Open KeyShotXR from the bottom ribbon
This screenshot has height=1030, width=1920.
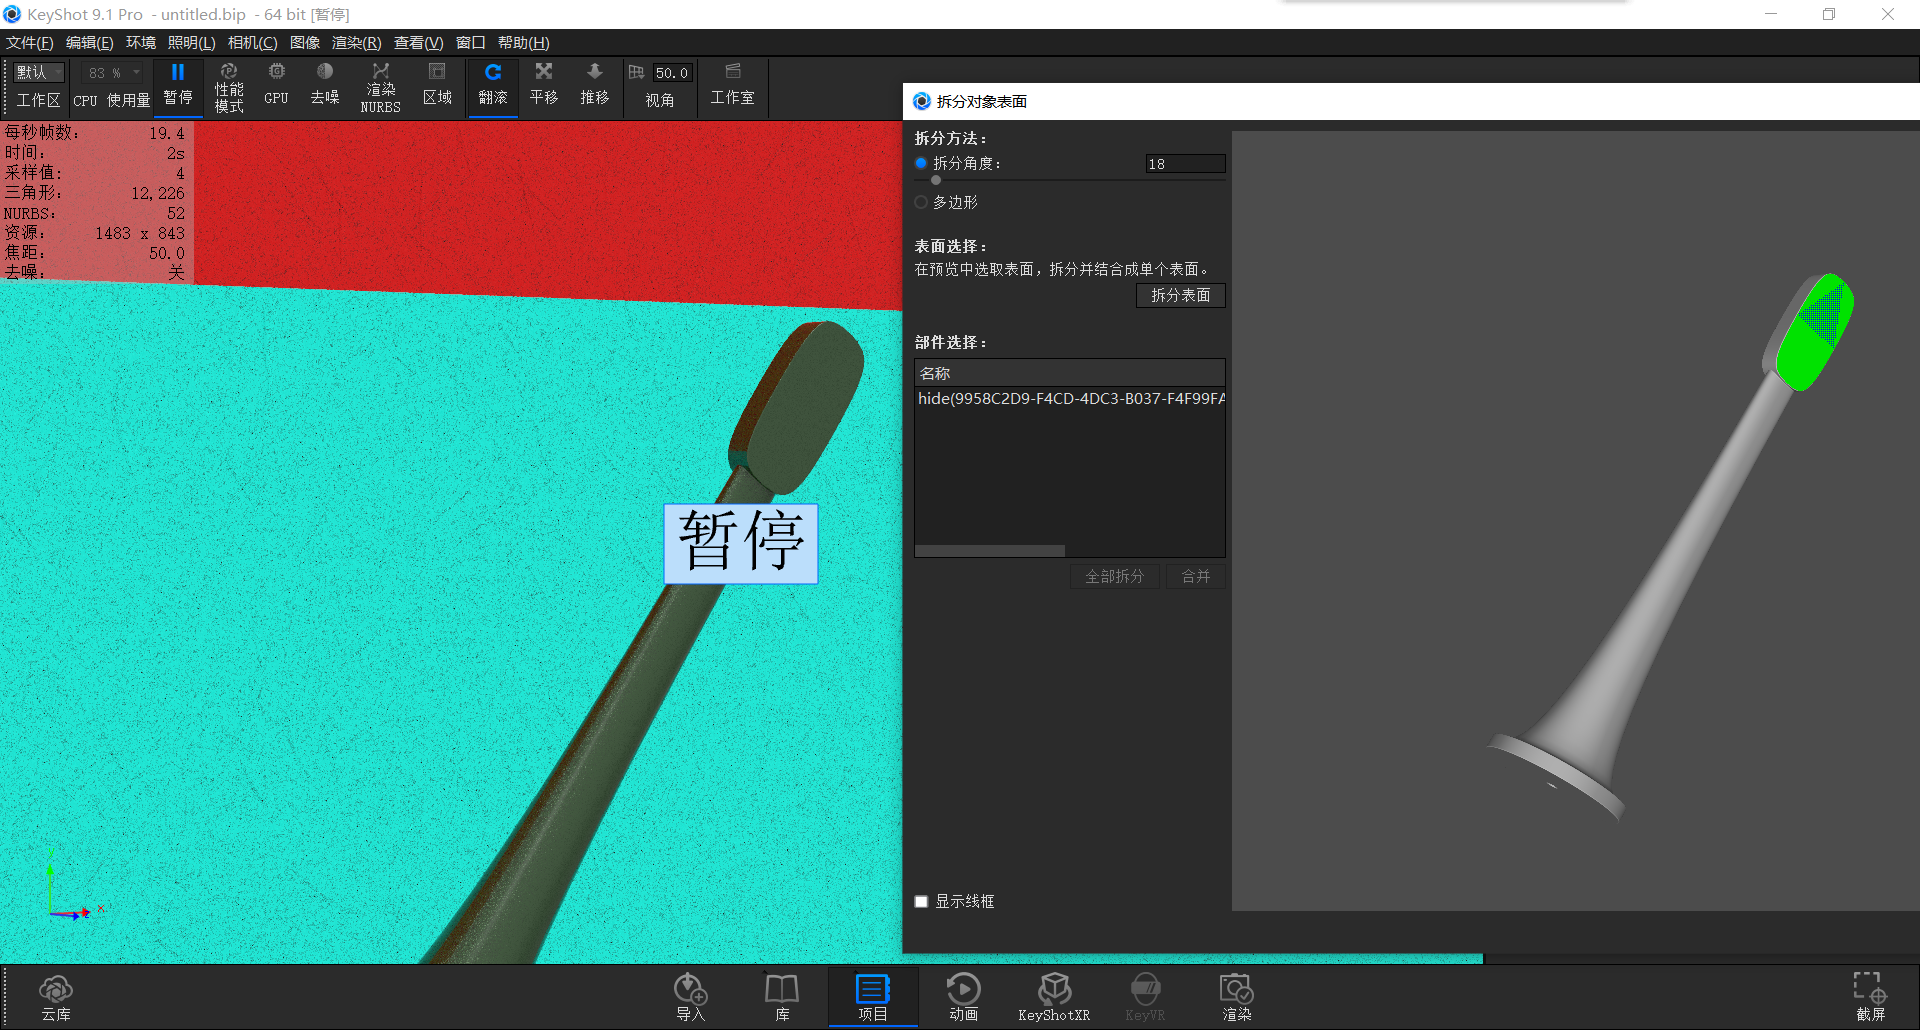tap(1053, 997)
